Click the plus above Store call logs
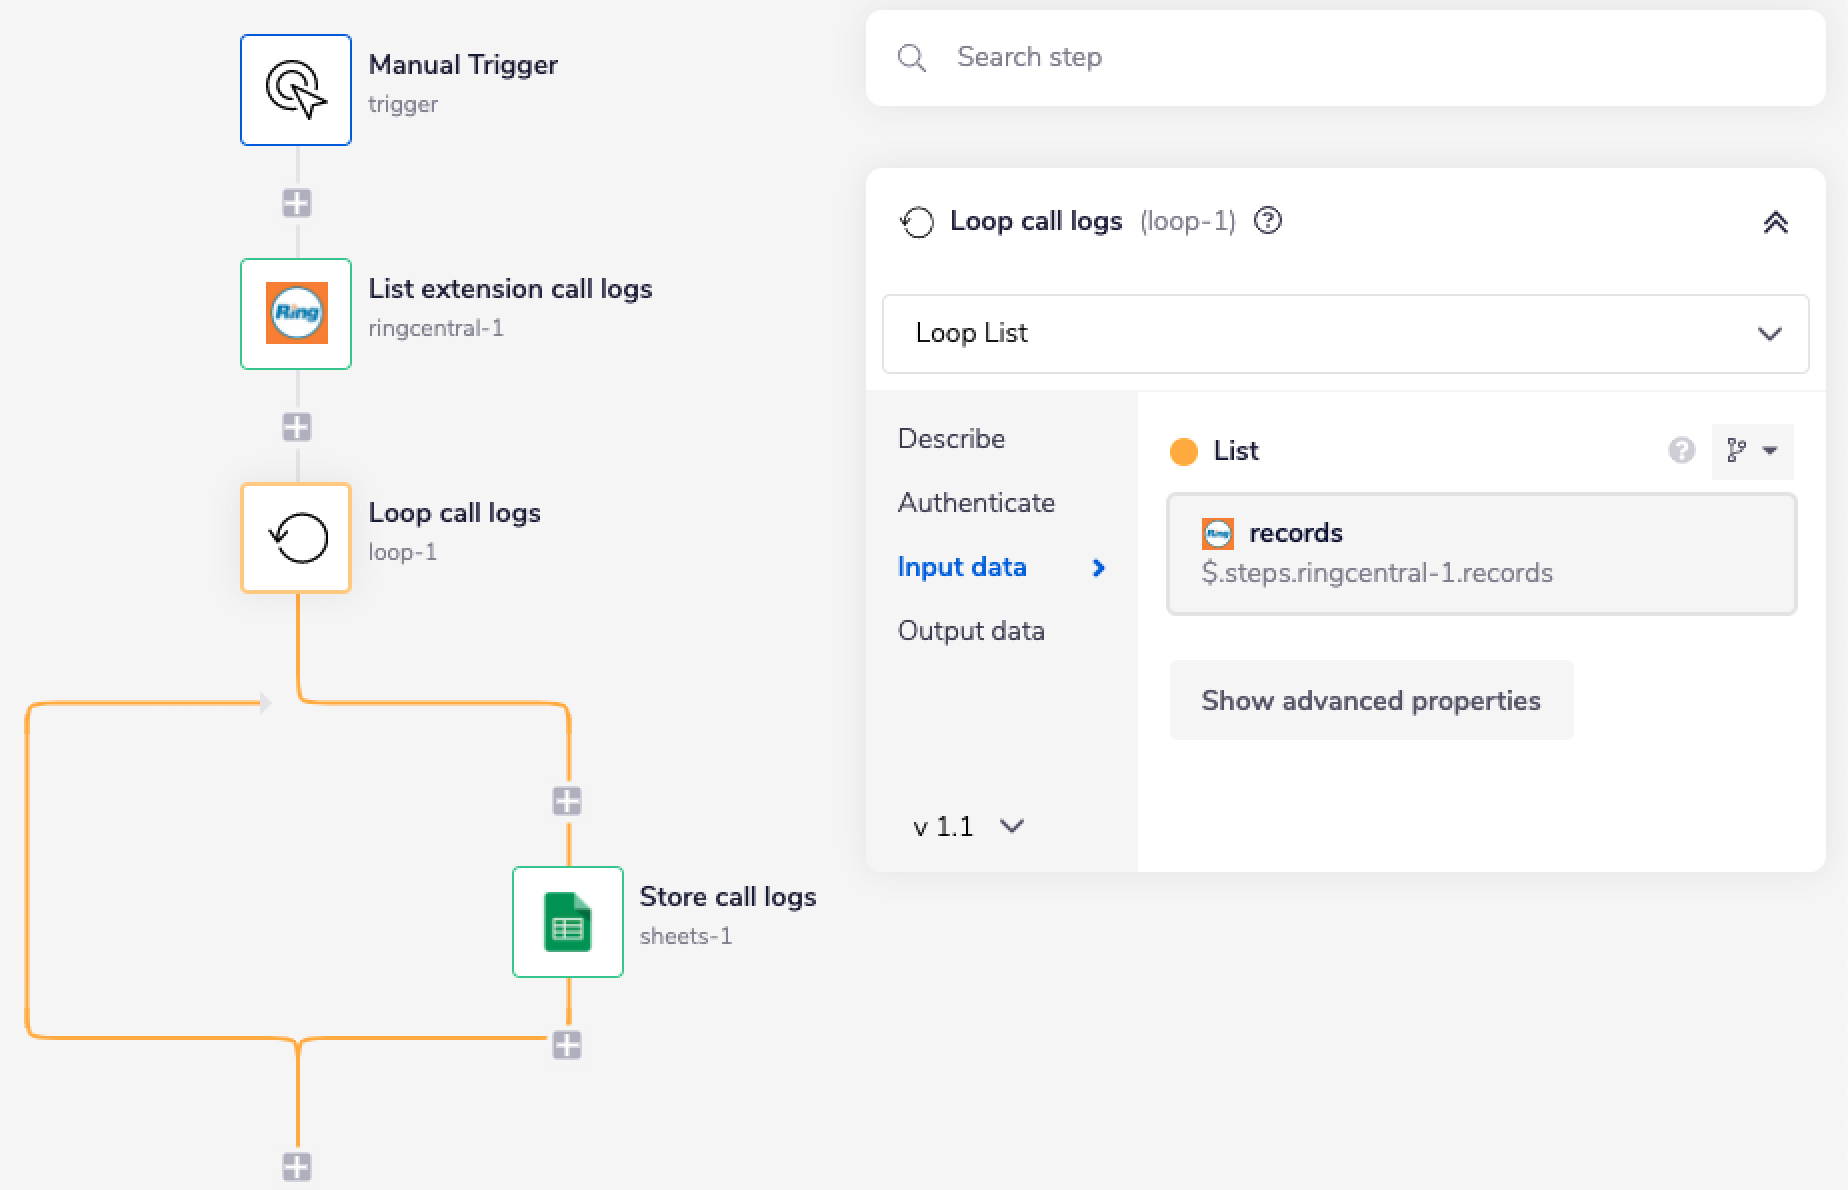Image resolution: width=1848 pixels, height=1190 pixels. point(567,798)
